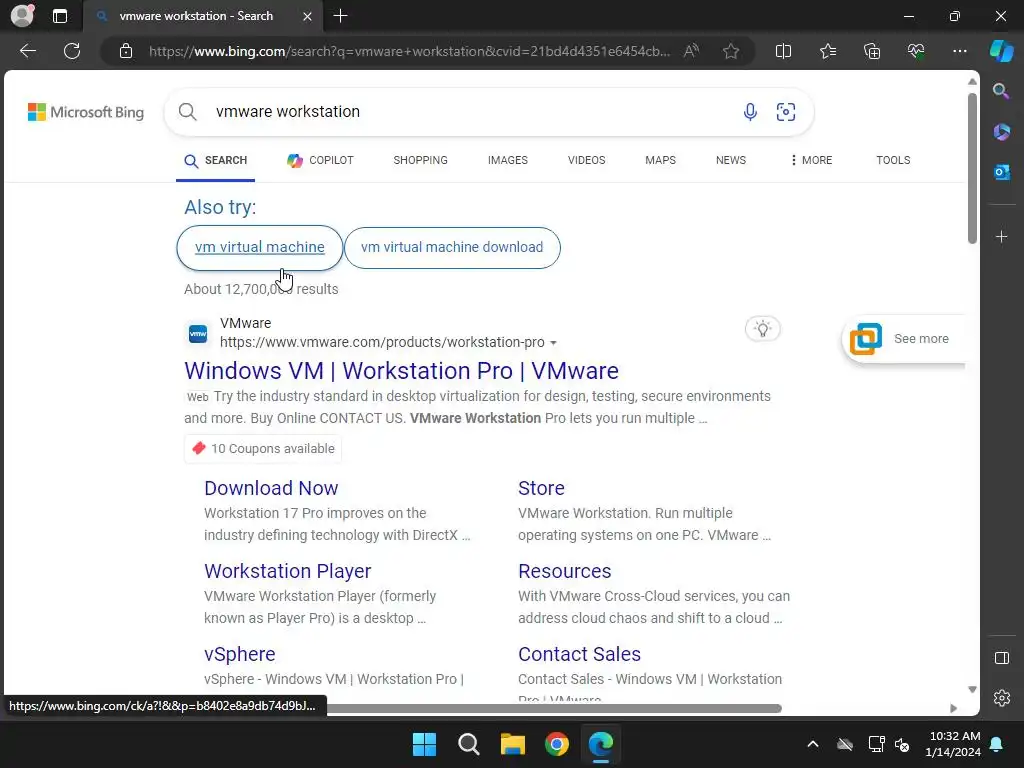Show hidden system tray icons chevron
This screenshot has width=1024, height=768.
tap(812, 744)
